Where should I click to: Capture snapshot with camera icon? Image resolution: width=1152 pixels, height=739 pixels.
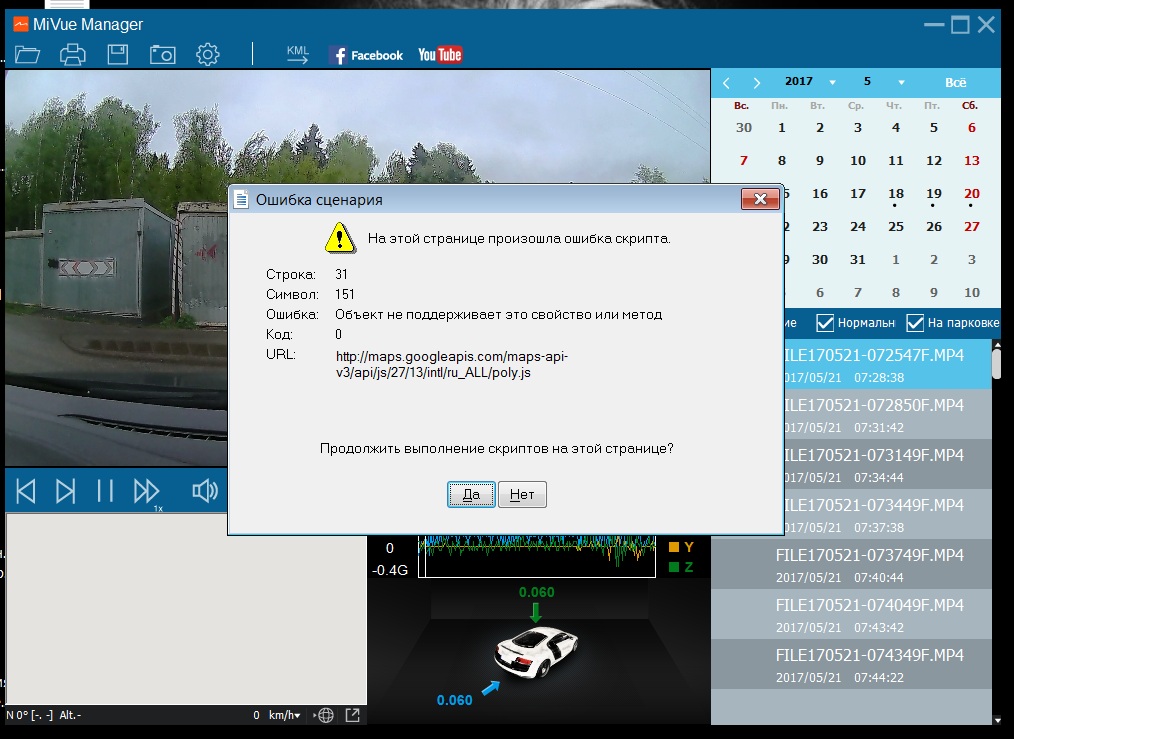[x=162, y=55]
